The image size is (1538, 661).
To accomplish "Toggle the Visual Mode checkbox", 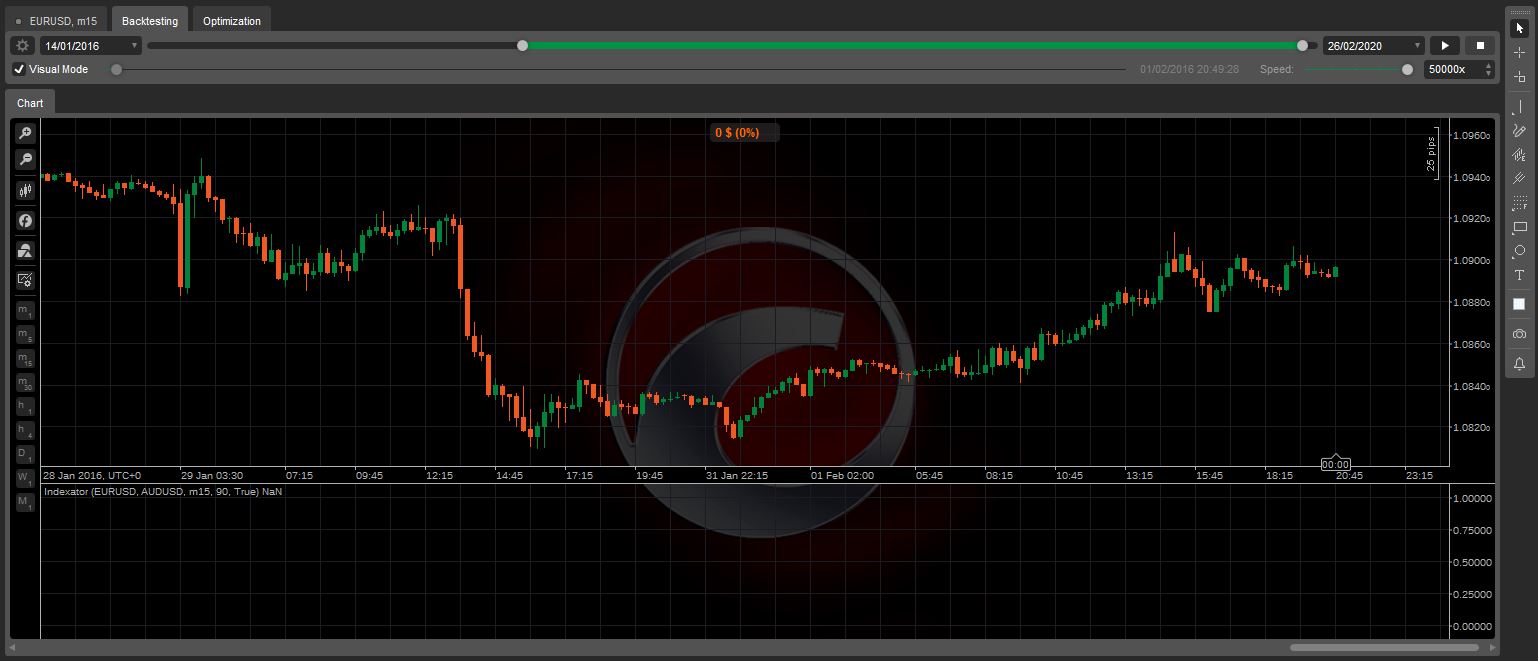I will [x=19, y=69].
